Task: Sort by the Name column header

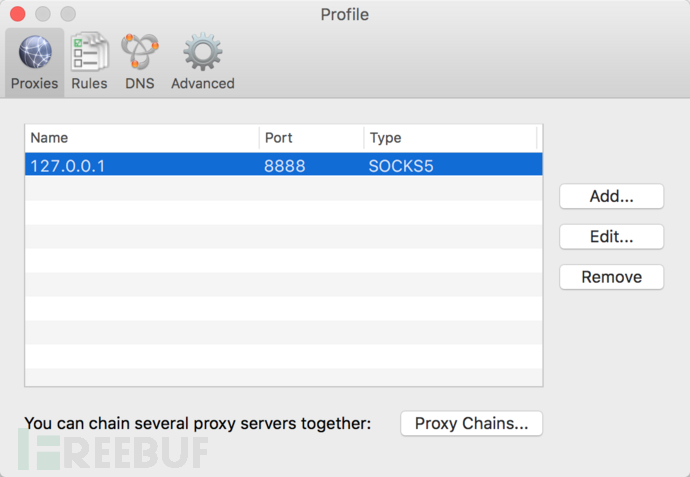Action: (140, 138)
